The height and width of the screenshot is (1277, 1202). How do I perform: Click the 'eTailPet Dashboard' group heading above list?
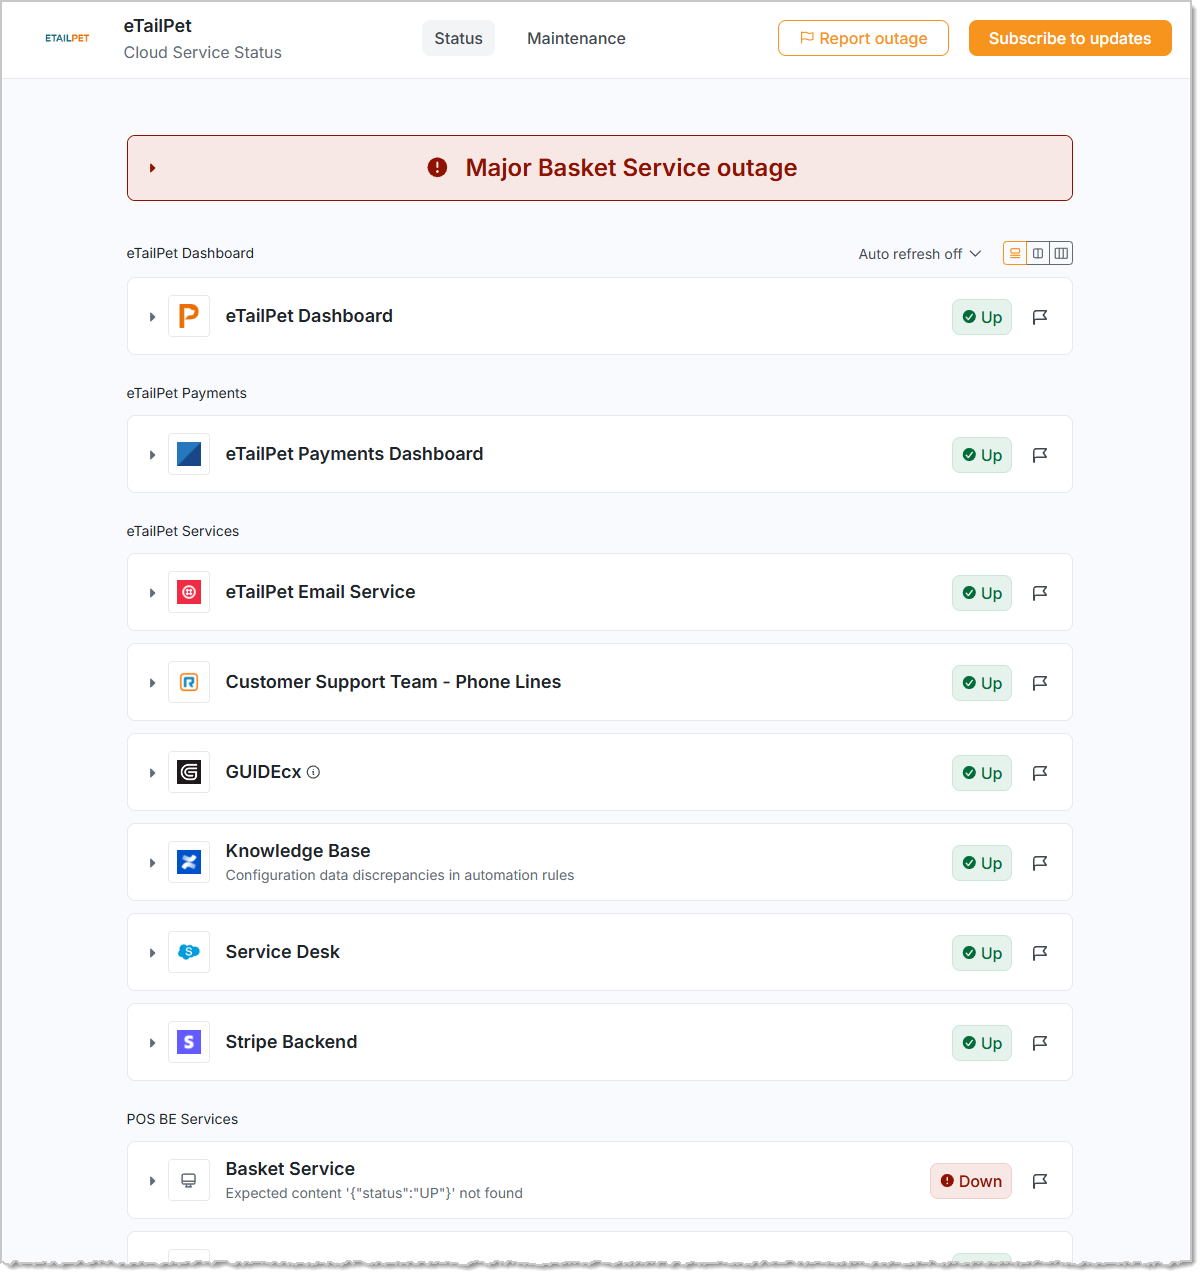point(190,253)
